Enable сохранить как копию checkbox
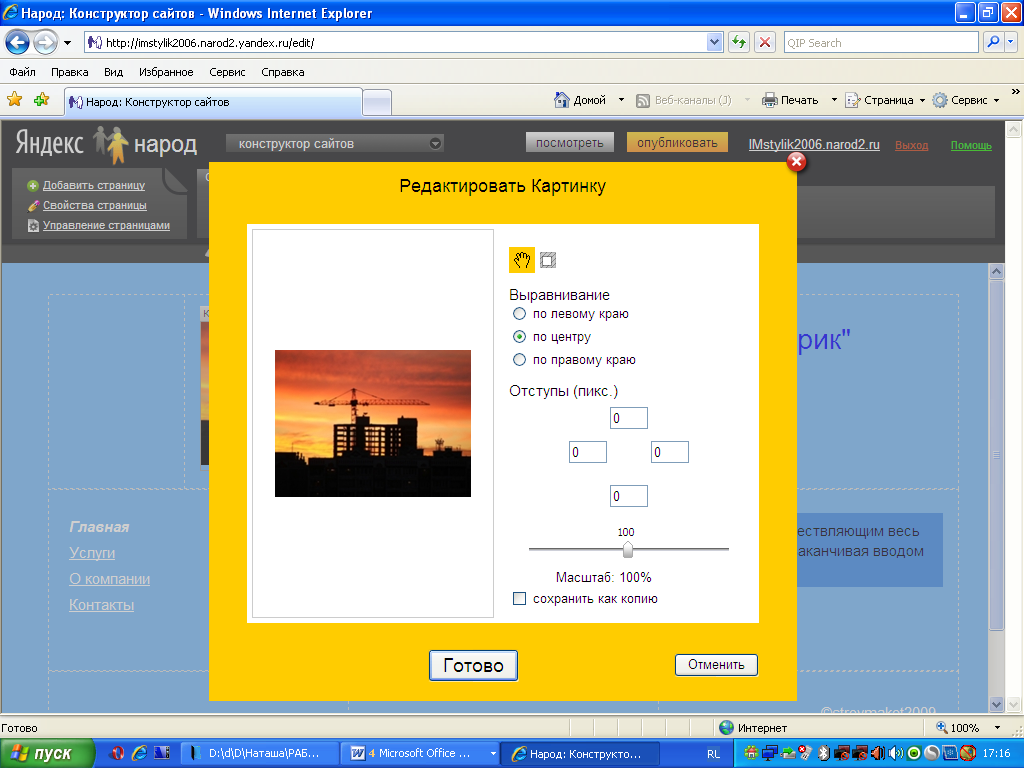 click(x=519, y=598)
